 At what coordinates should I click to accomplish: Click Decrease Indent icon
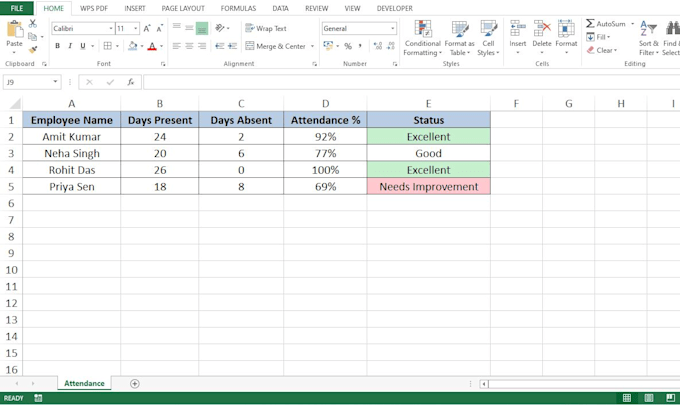coord(220,46)
